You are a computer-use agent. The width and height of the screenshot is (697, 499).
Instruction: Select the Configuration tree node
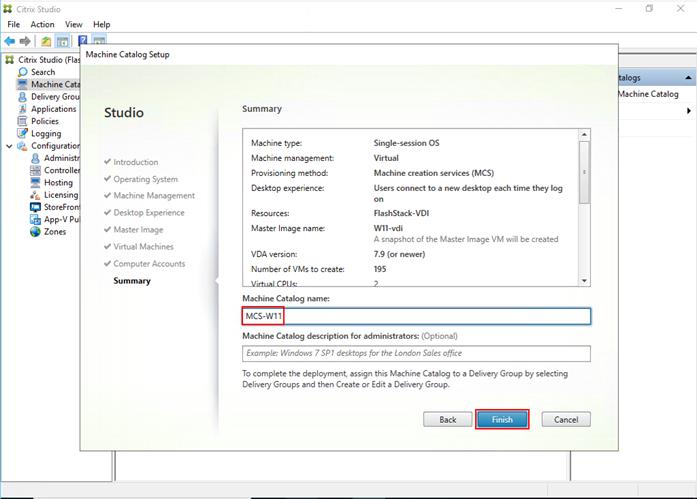(49, 146)
